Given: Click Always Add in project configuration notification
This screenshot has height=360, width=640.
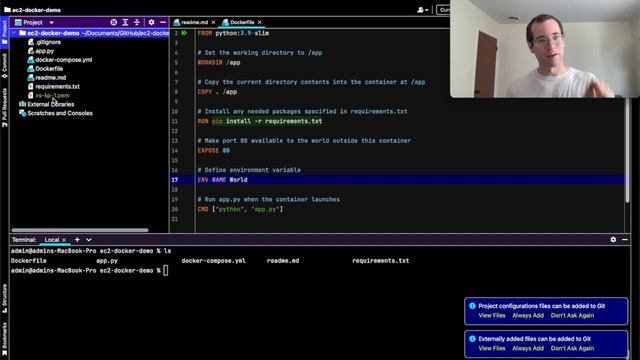Looking at the screenshot, I should (x=528, y=316).
